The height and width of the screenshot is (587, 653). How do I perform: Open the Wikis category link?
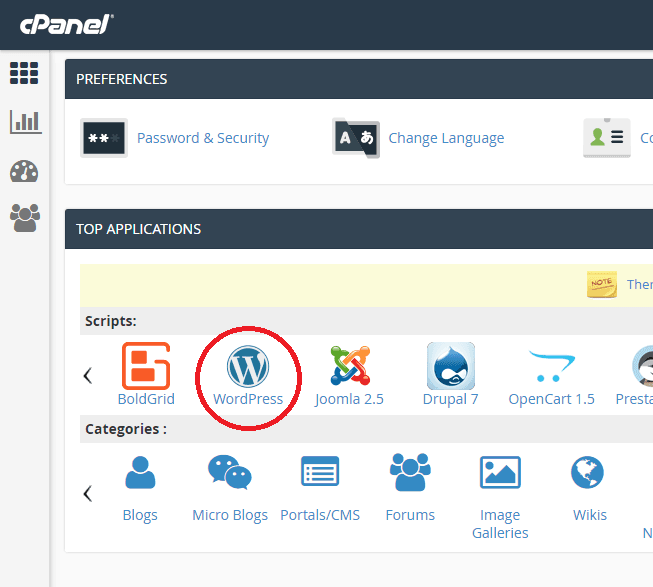tap(590, 515)
